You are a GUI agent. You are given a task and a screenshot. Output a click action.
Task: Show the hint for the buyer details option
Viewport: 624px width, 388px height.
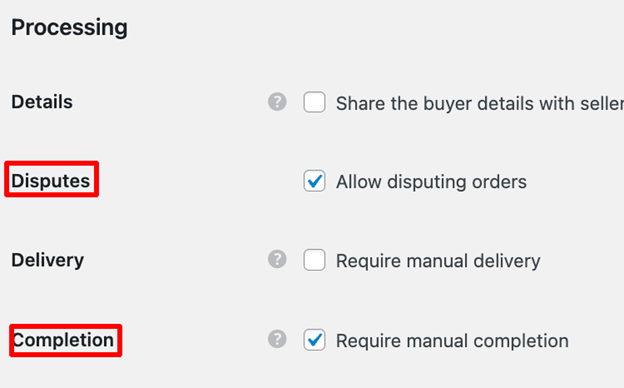[277, 102]
